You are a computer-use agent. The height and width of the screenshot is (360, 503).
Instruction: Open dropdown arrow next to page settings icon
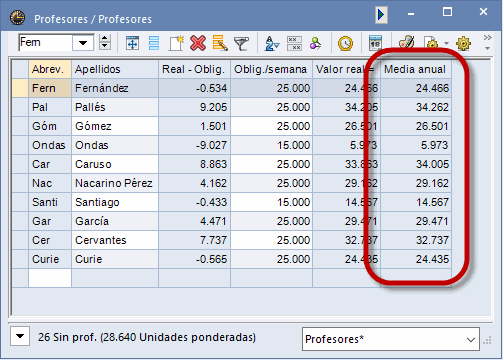coord(446,43)
